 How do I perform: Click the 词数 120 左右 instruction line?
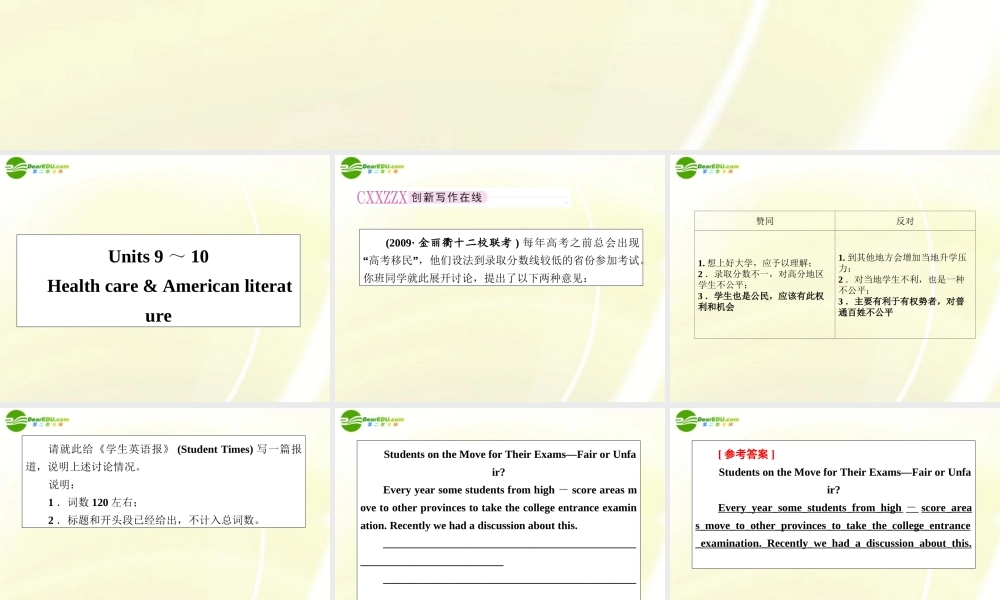[95, 502]
